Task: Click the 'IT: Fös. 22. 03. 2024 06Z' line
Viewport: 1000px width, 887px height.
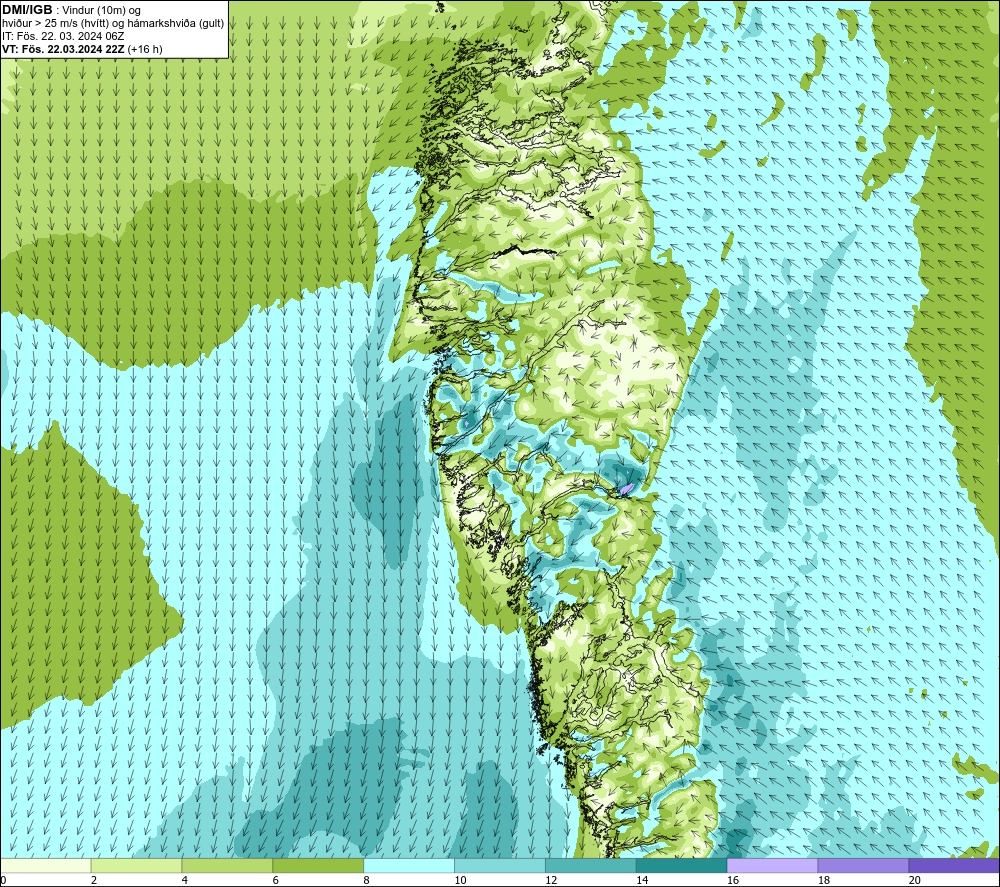Action: point(63,36)
